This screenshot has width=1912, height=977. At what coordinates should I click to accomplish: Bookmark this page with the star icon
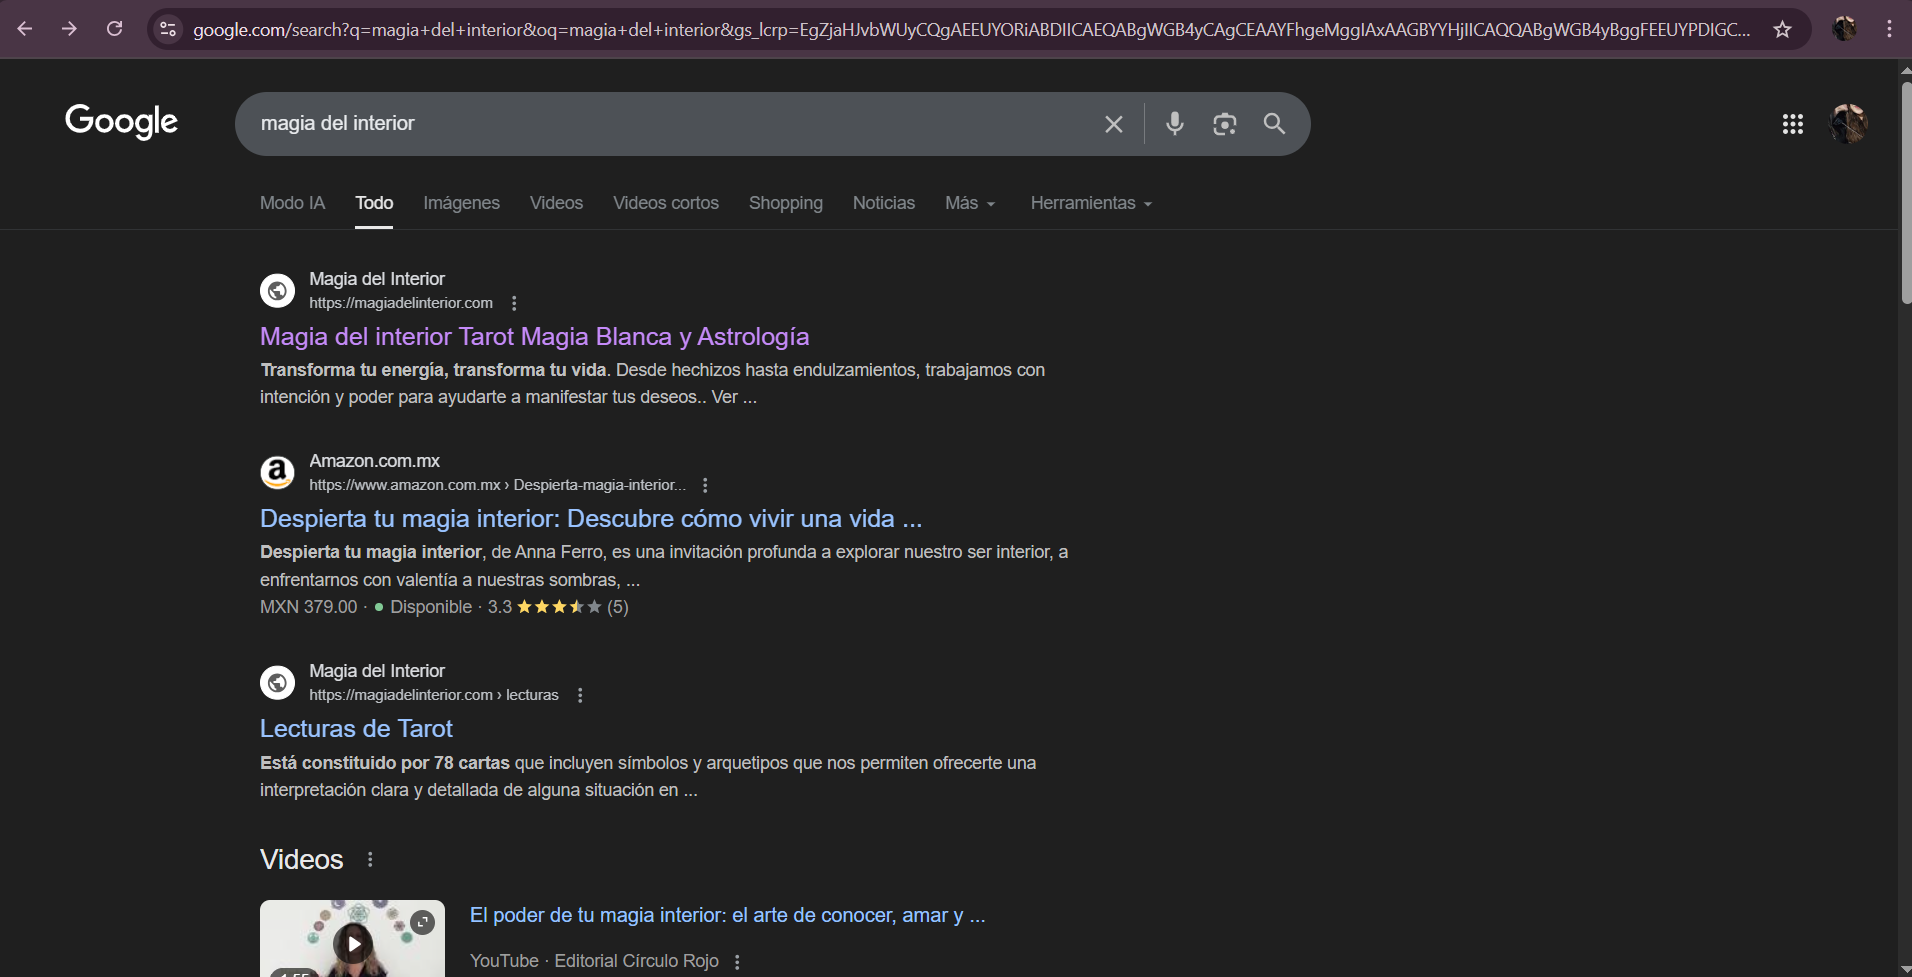pos(1783,29)
